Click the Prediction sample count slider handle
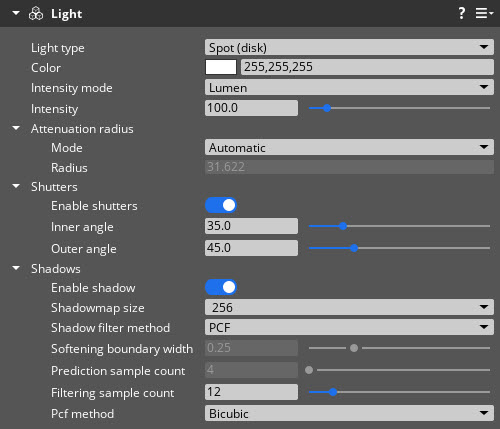500x429 pixels. point(309,370)
